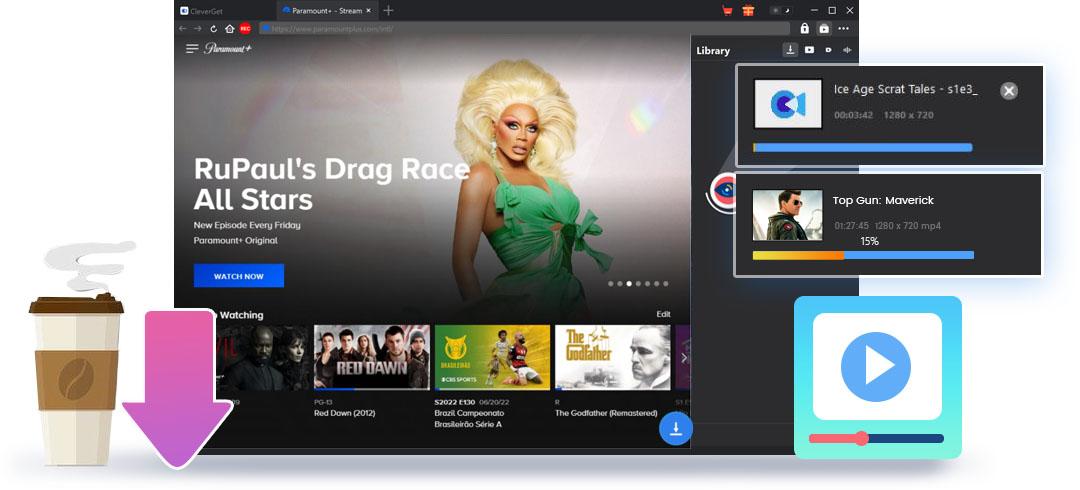This screenshot has height=490, width=1080.
Task: Click the blue download button
Action: (x=676, y=428)
